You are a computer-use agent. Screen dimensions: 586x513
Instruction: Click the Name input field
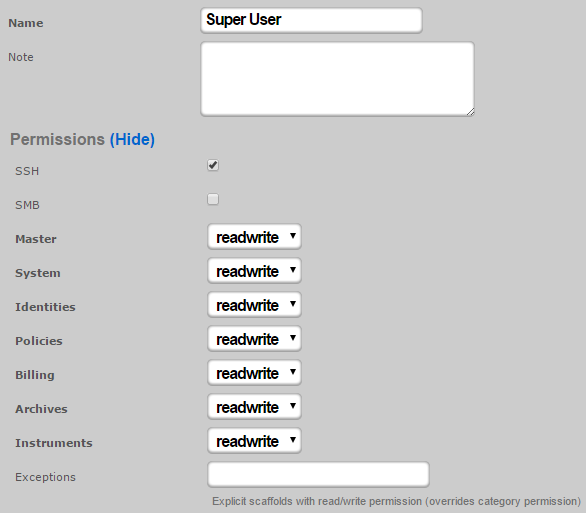tap(311, 20)
